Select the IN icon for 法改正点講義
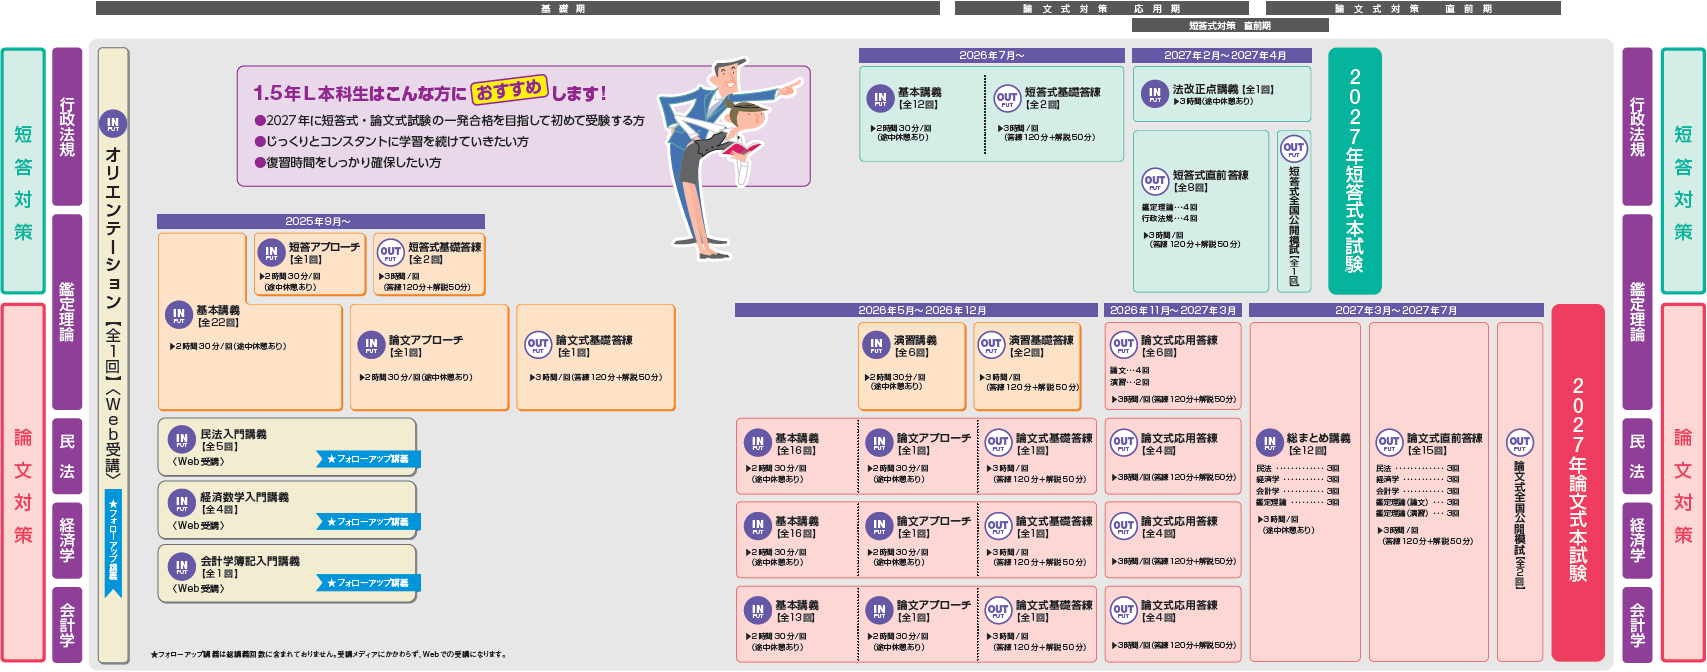Viewport: 1707px width, 672px height. [1155, 94]
